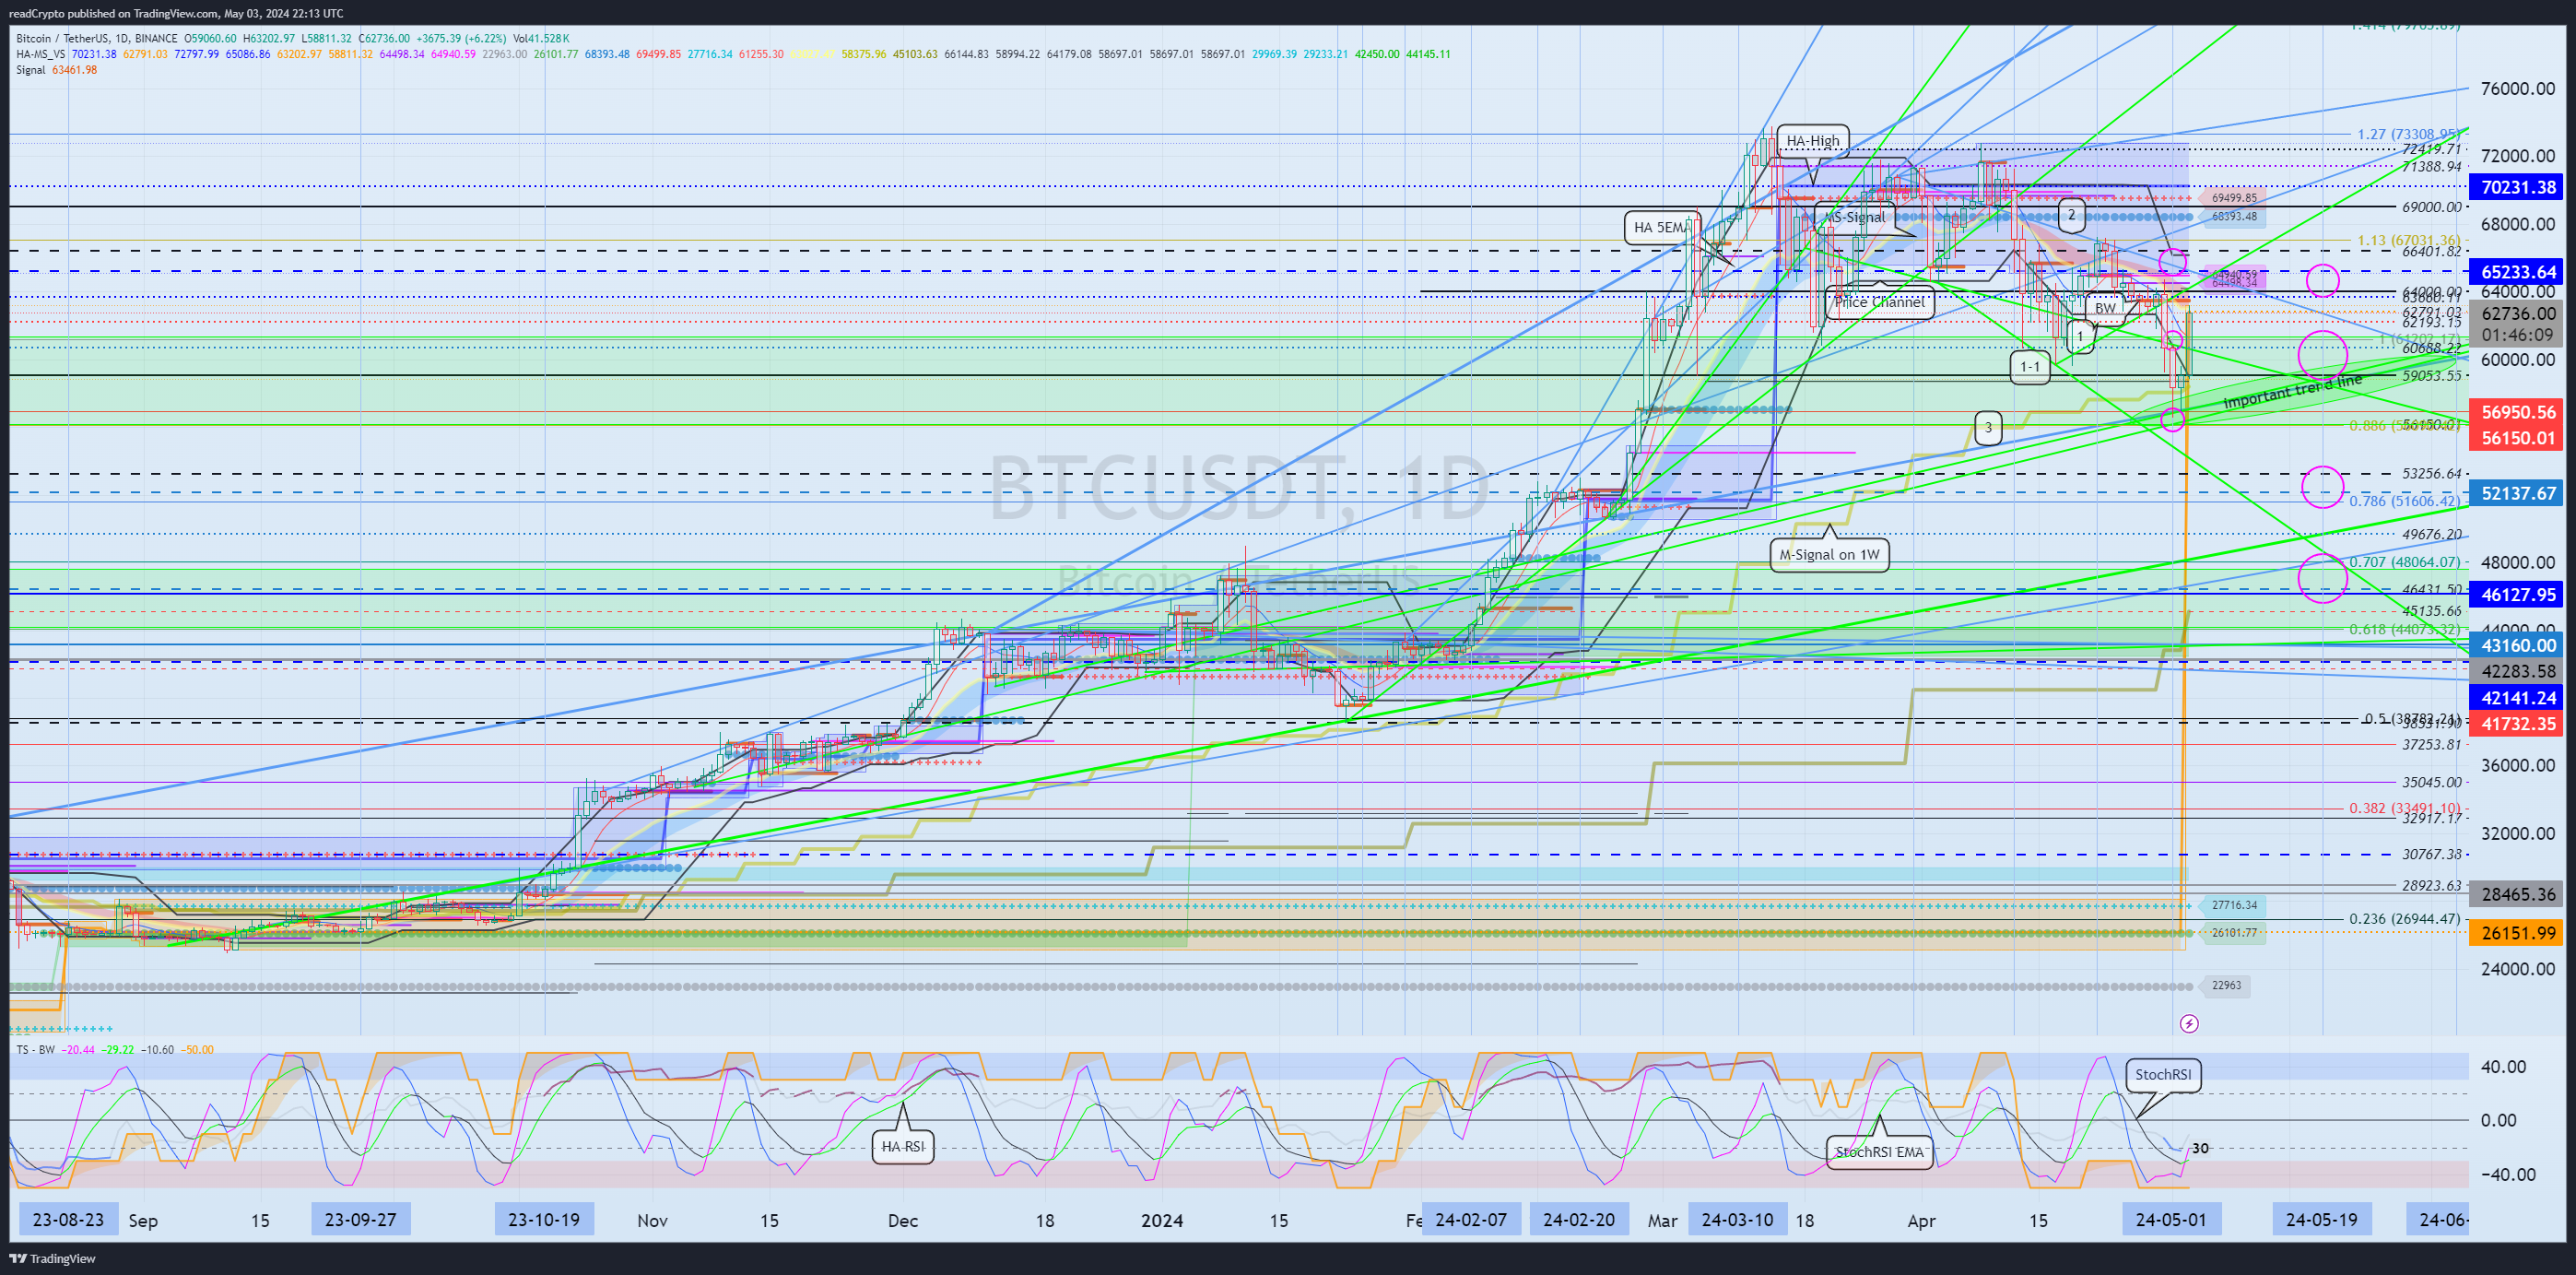Click the -40.00 indicator axis value
This screenshot has width=2576, height=1275.
tap(2507, 1174)
